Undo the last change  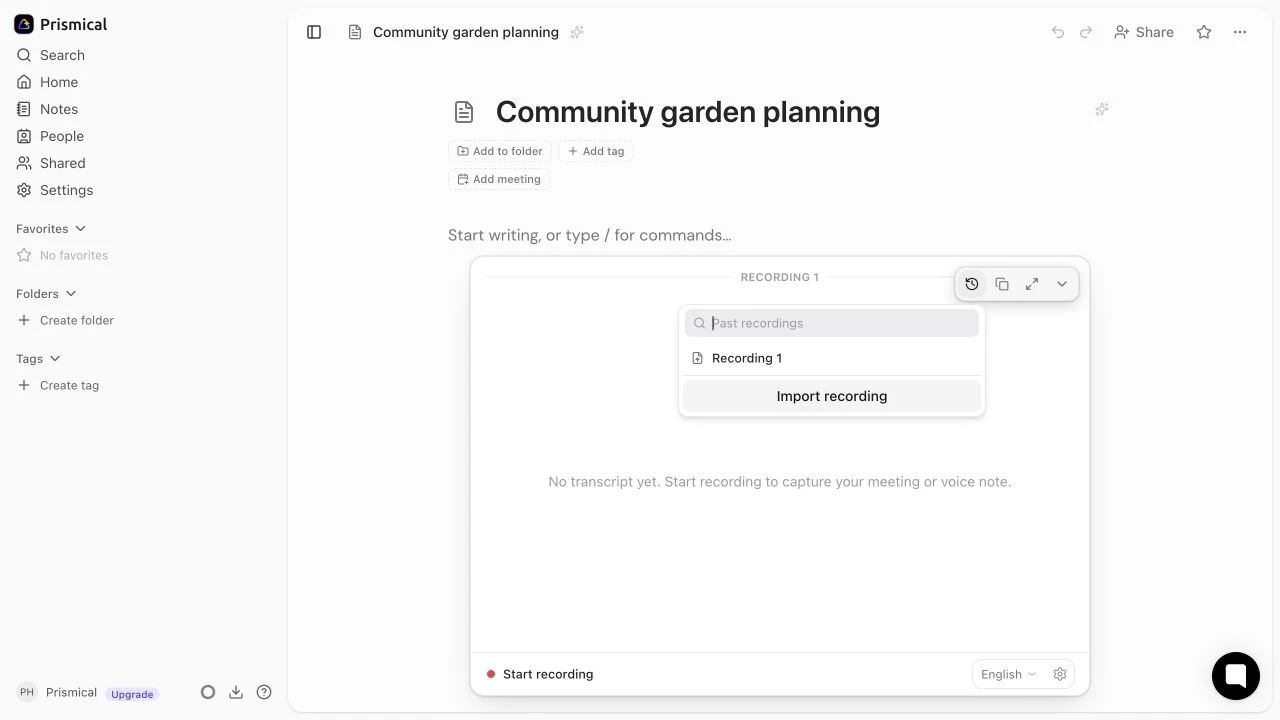click(1058, 32)
